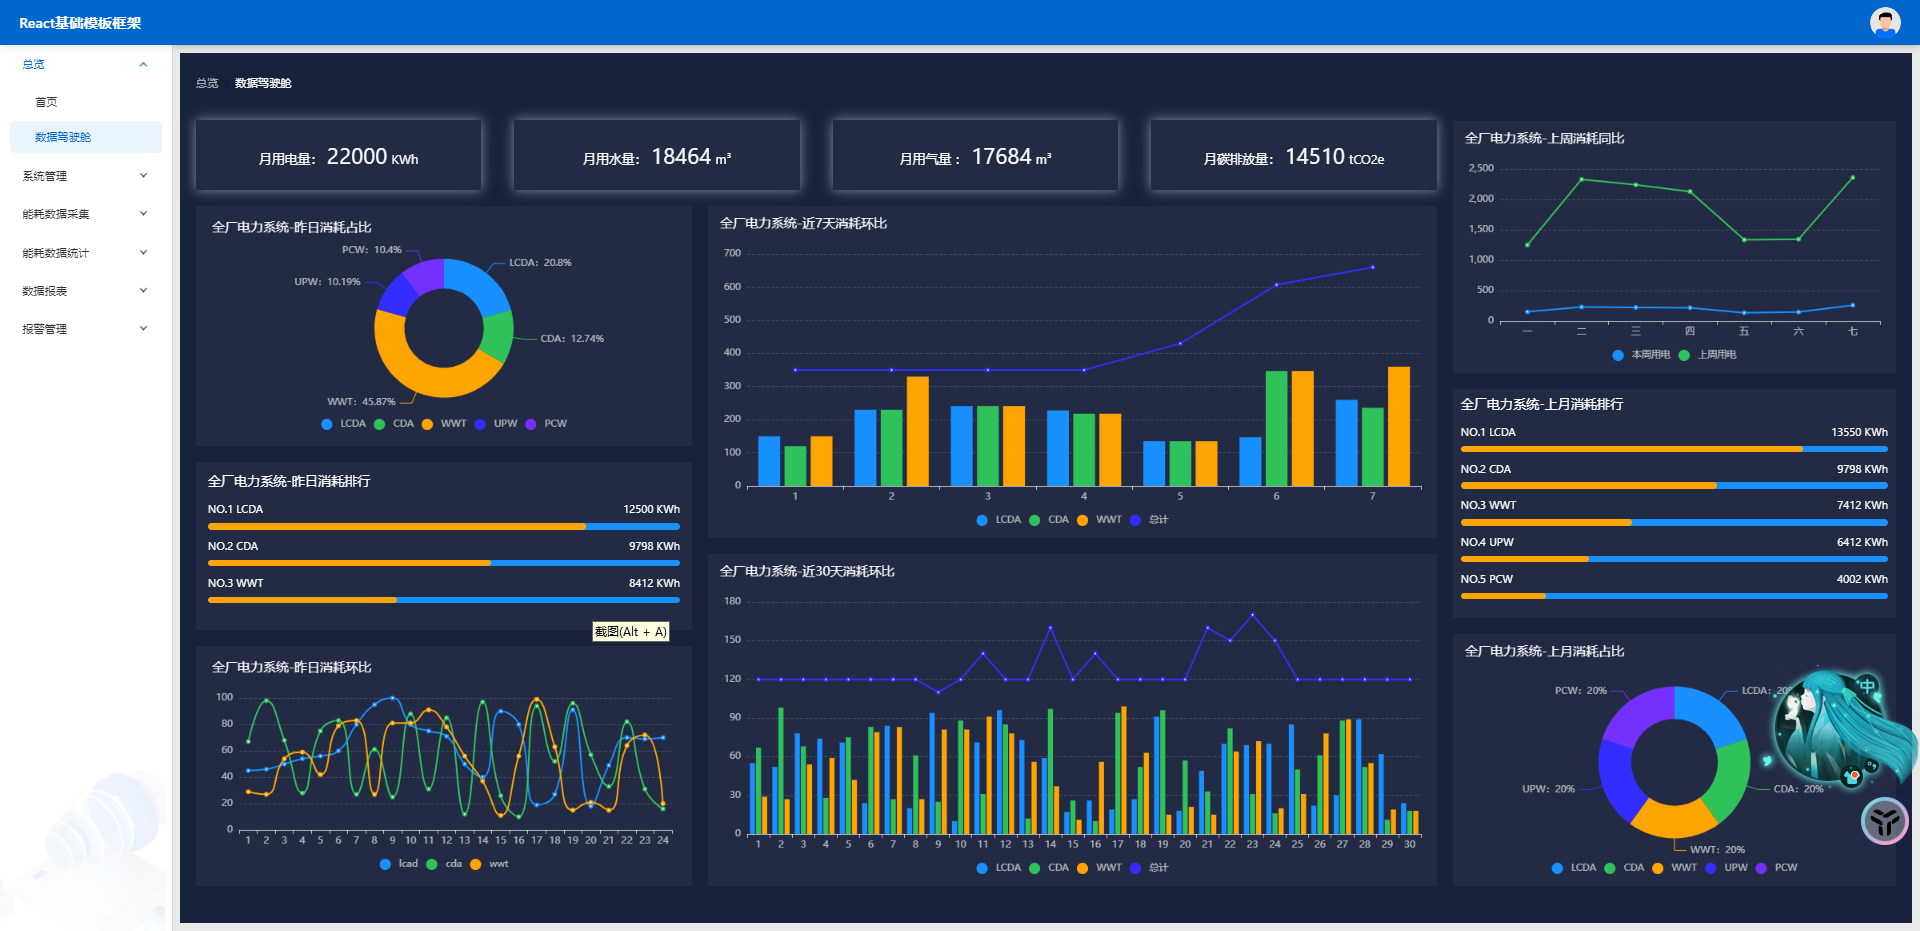The image size is (1920, 931).
Task: Toggle WWT legend in 30-day chart
Action: pyautogui.click(x=1099, y=868)
